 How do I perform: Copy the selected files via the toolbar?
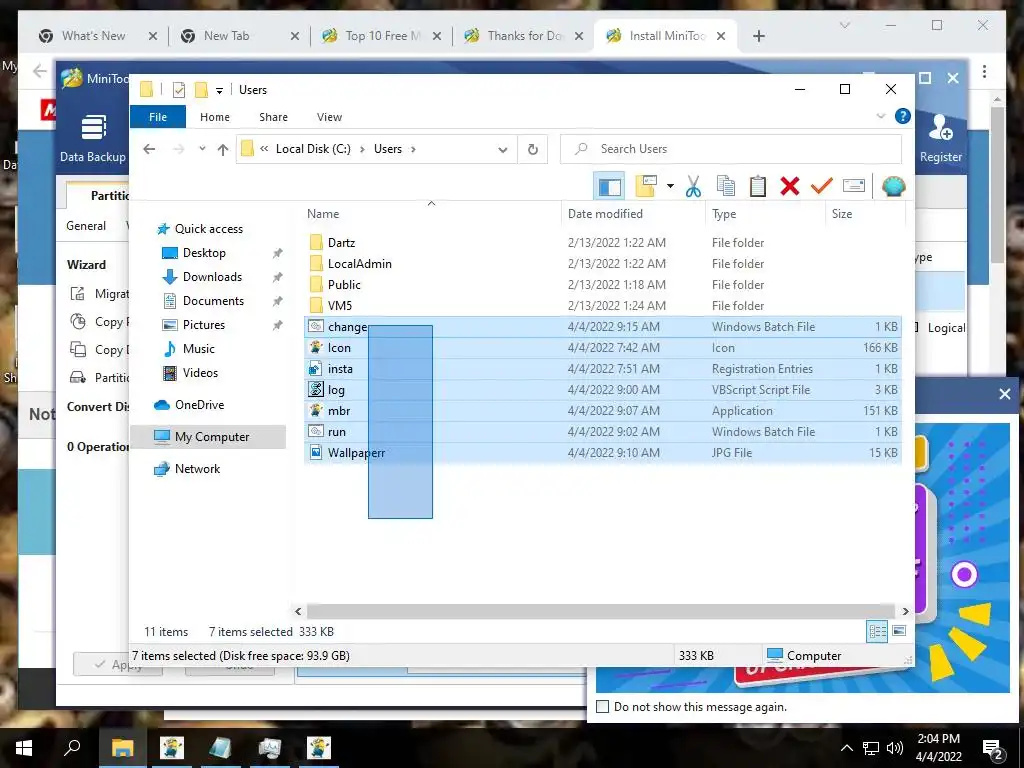pyautogui.click(x=726, y=187)
